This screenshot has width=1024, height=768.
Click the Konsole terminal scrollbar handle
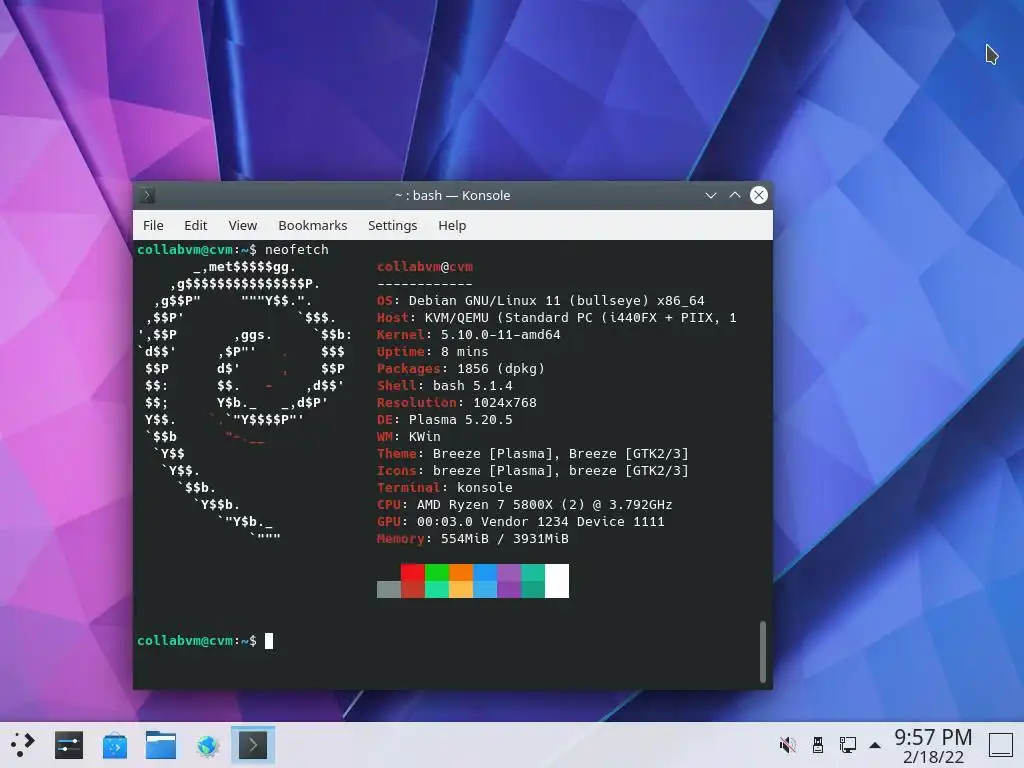coord(763,652)
